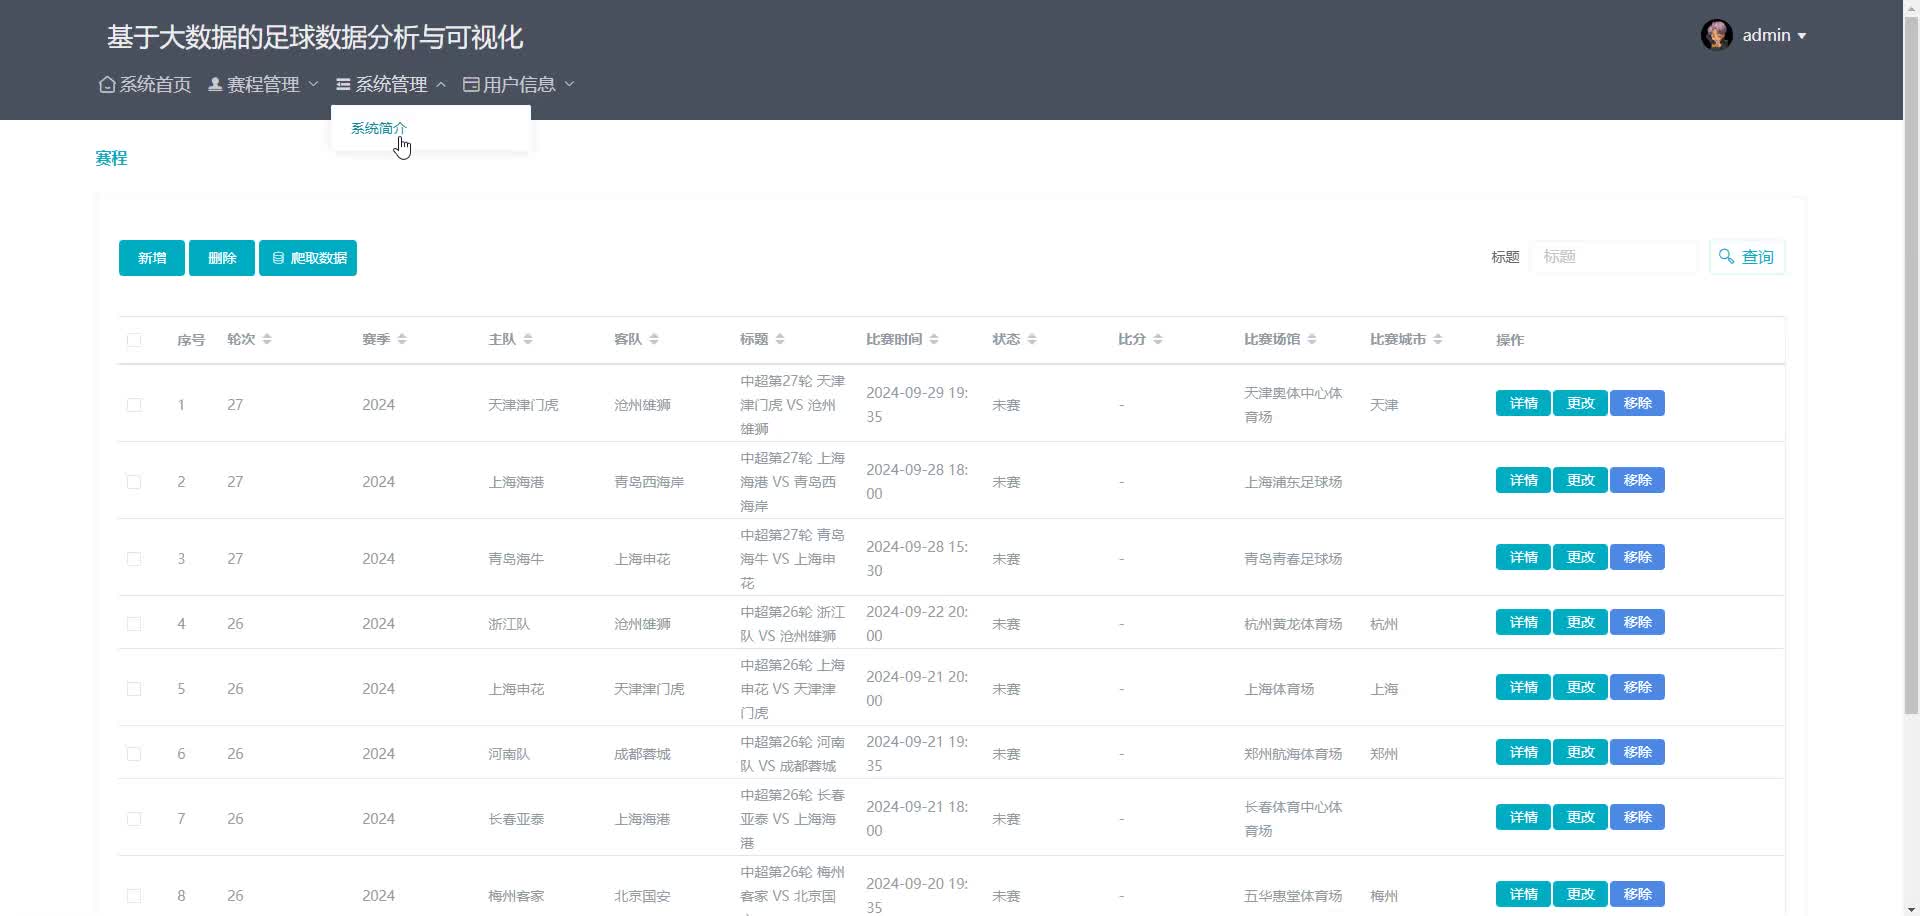Expand the 用户信息 menu chevron

click(569, 84)
